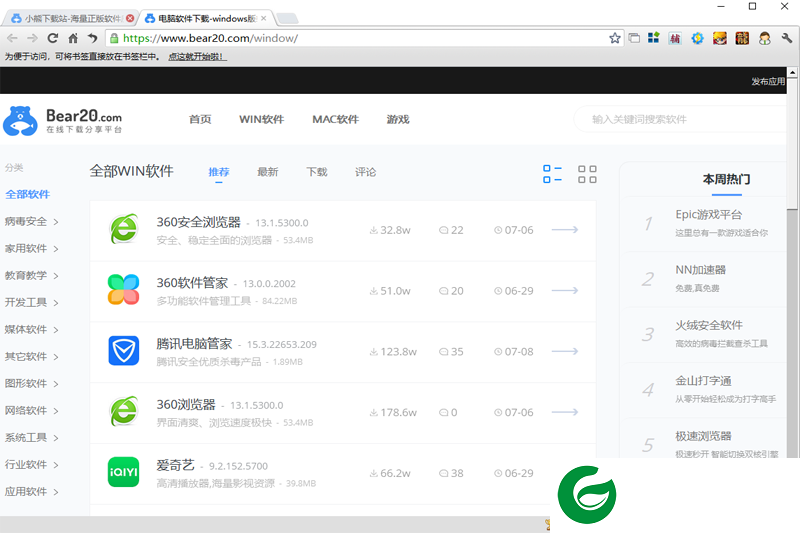Open the 360浏览器 app icon
800x533 pixels.
pyautogui.click(x=123, y=411)
